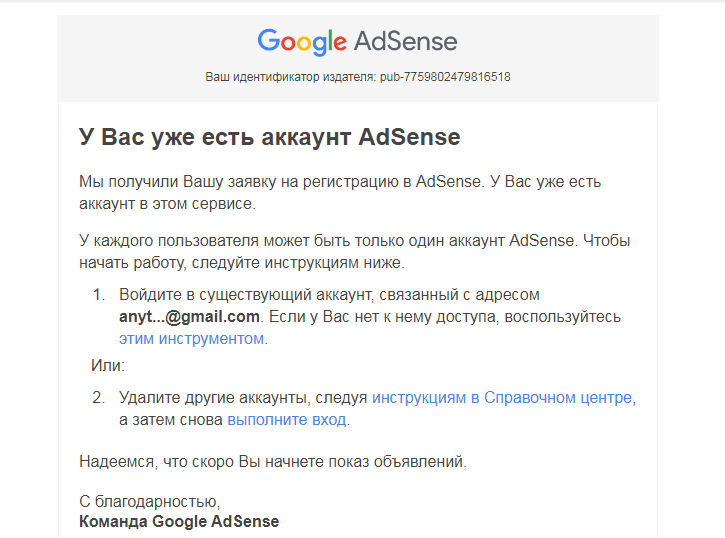Click the bold anyt...@gmail.com address
Viewport: 725px width, 538px height.
[189, 317]
